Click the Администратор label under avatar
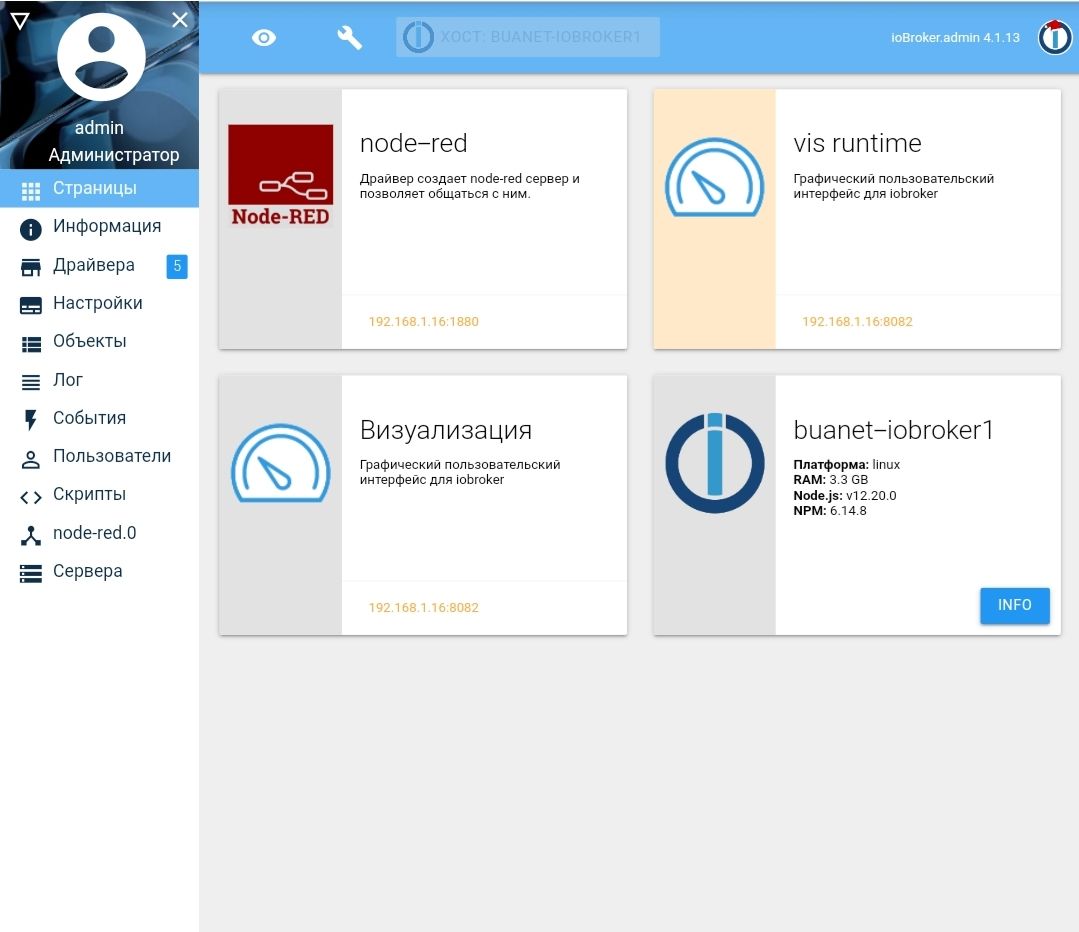This screenshot has width=1079, height=932. [114, 155]
